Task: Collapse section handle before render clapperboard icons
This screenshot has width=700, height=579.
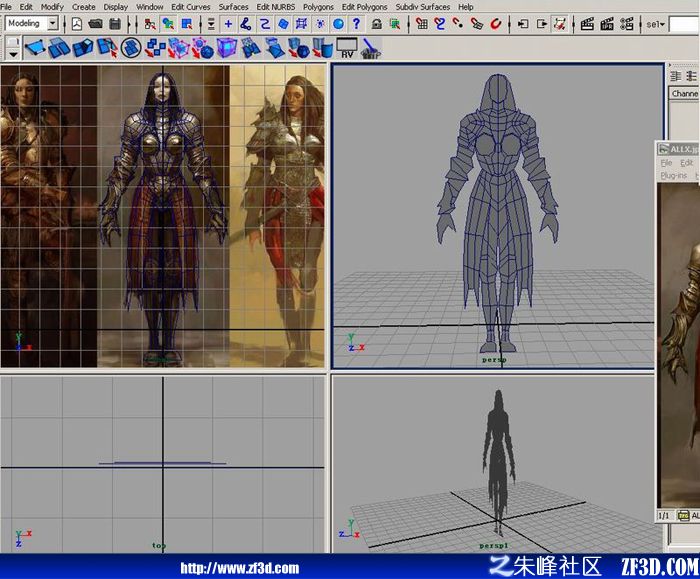Action: coord(574,24)
